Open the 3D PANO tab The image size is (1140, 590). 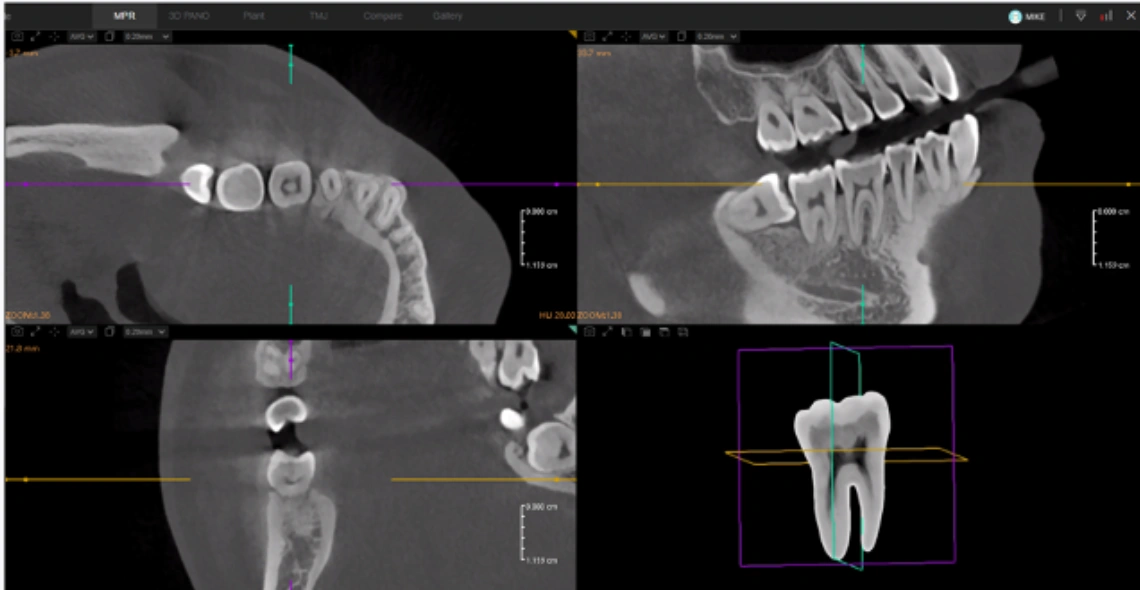188,15
